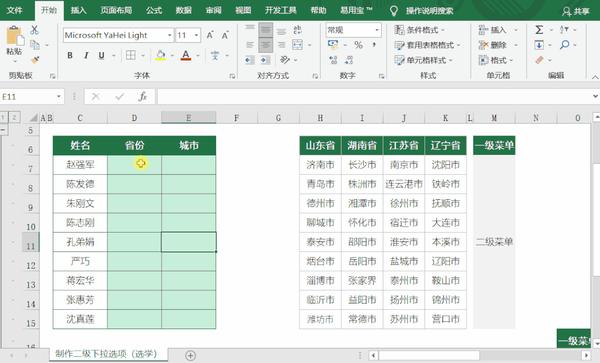The image size is (600, 363).
Task: Click the formula bar input
Action: pyautogui.click(x=375, y=97)
